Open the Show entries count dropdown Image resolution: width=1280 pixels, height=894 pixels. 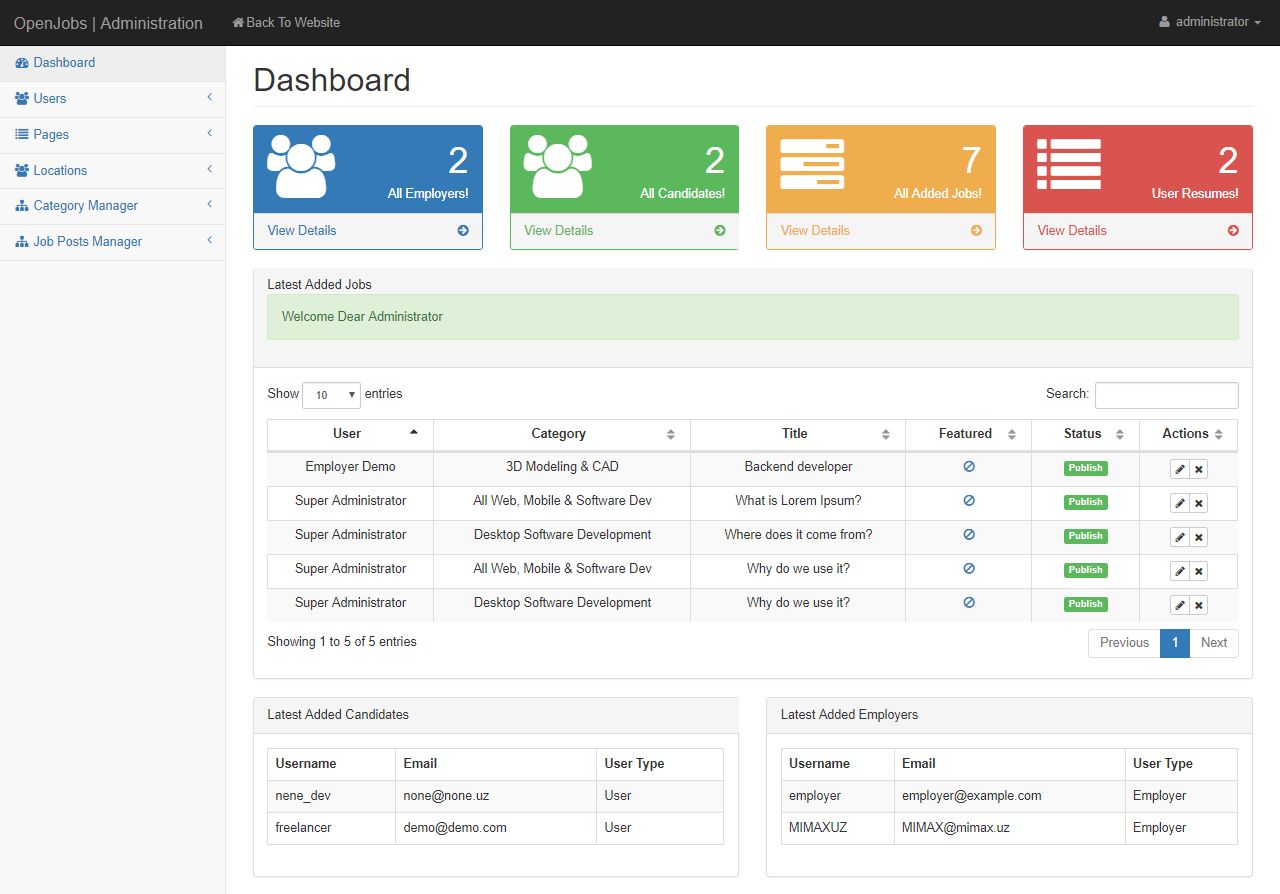[x=331, y=395]
